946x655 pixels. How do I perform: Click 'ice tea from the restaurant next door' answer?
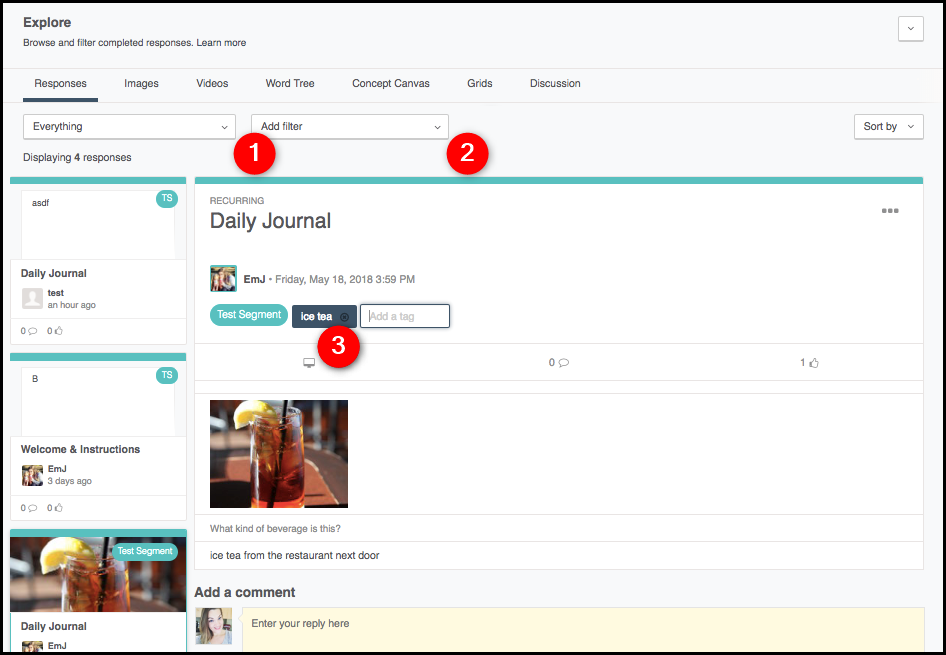[294, 555]
